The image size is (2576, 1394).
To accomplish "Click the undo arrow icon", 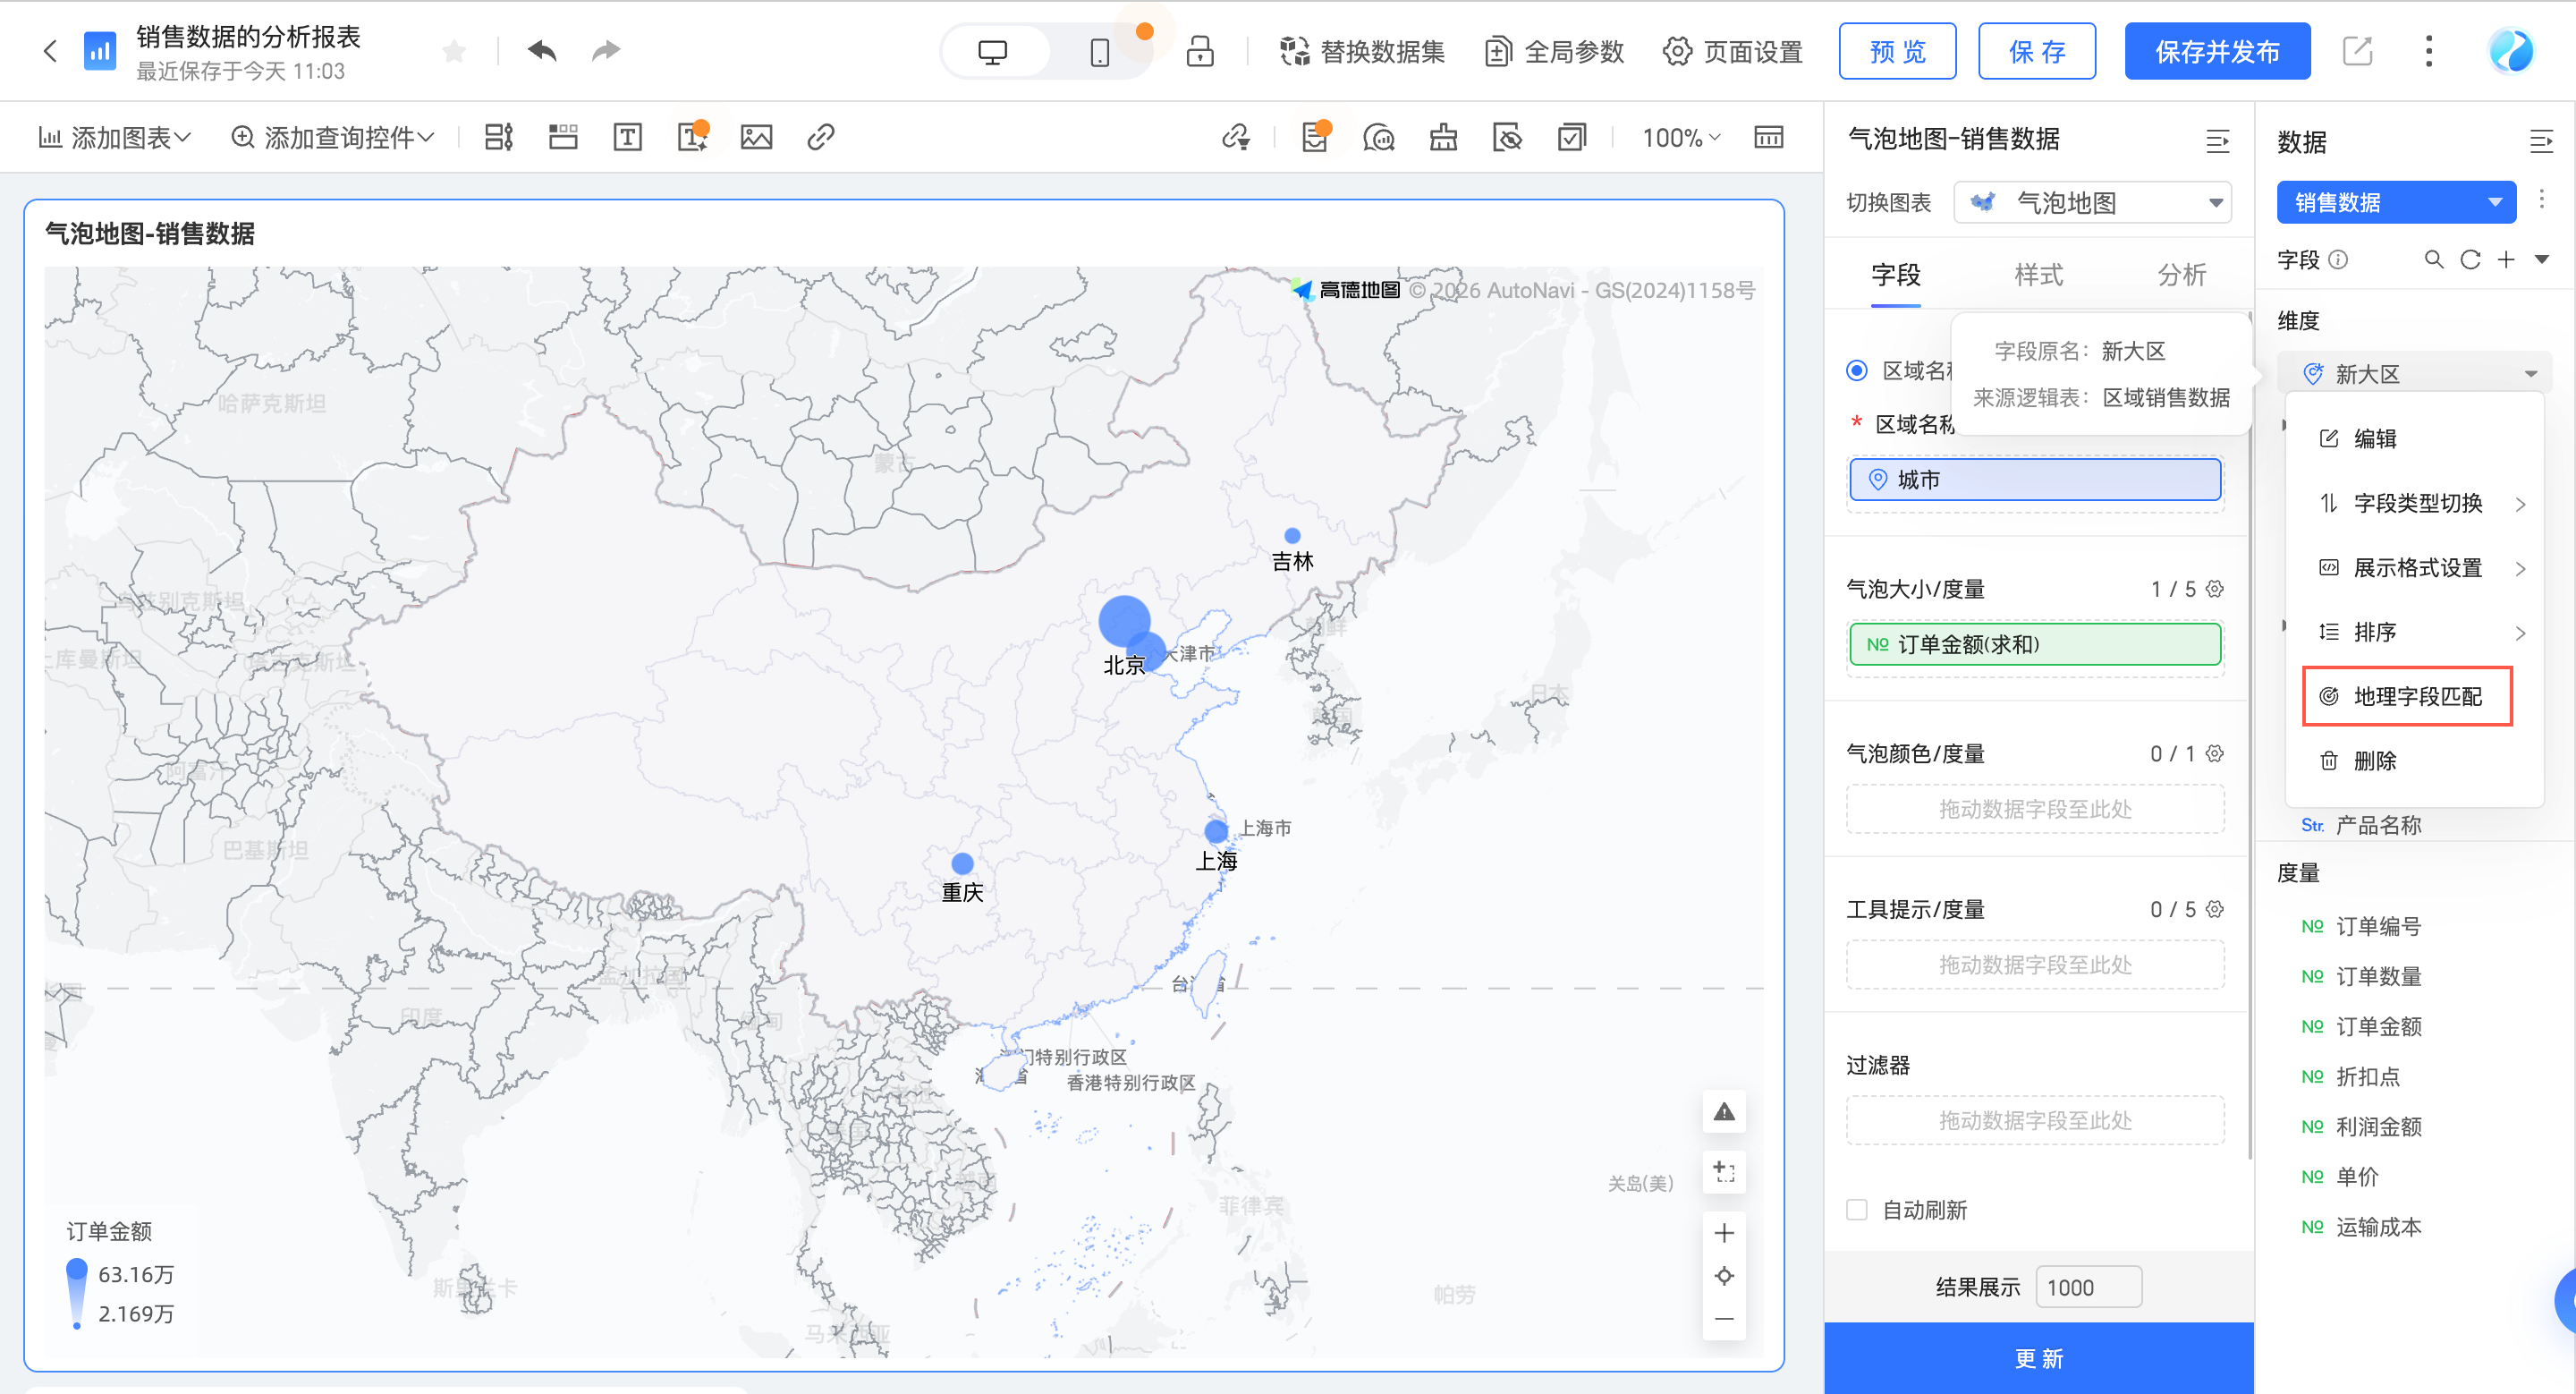I will click(542, 50).
